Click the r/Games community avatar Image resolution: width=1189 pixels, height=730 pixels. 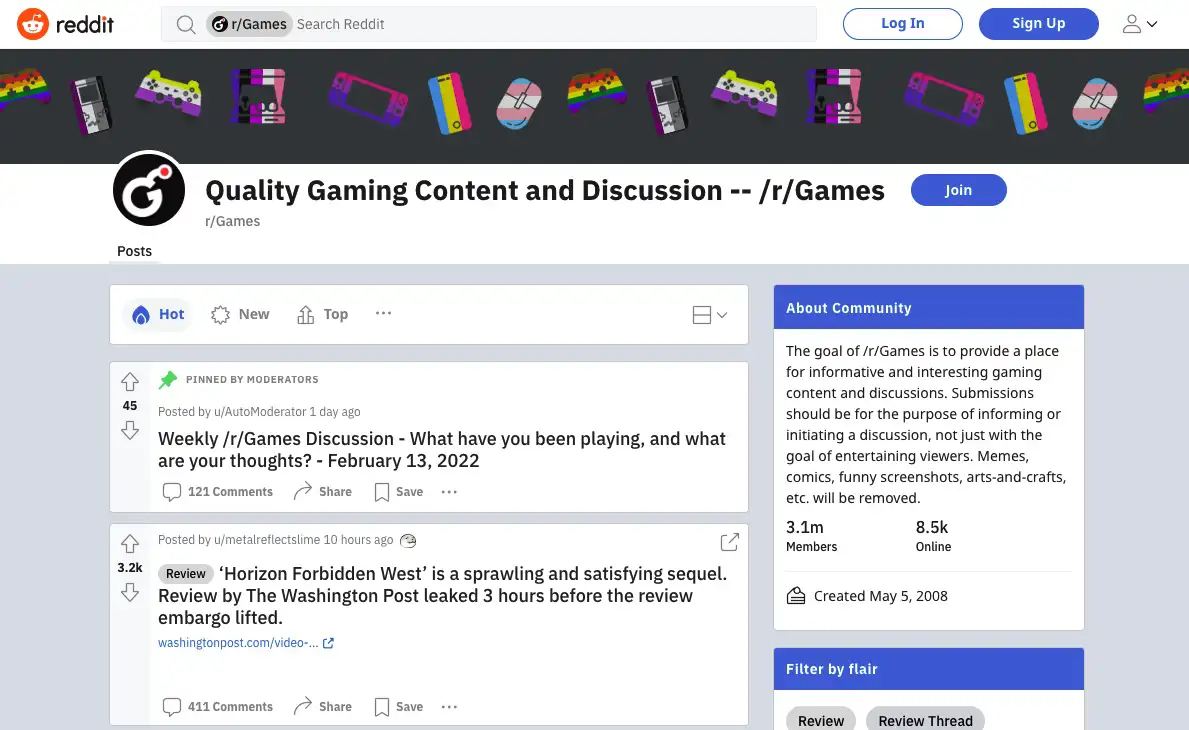point(149,190)
